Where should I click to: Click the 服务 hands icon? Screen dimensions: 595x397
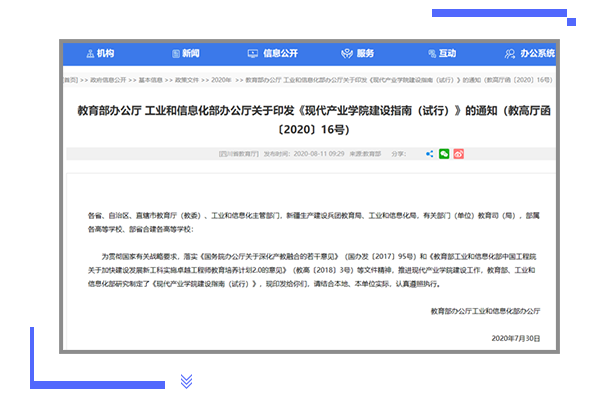(347, 54)
